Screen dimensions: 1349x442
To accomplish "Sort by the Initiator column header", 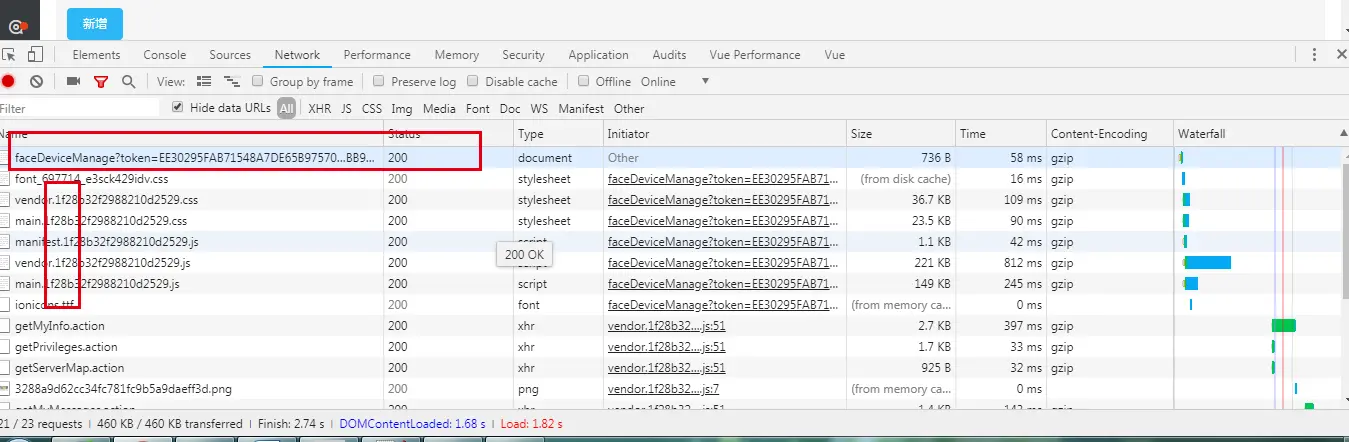I will [725, 133].
